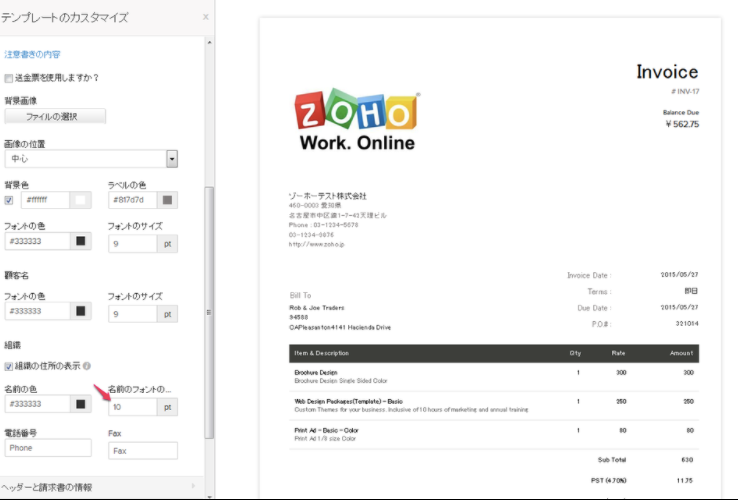Edit the label color #817d7d field
Image resolution: width=738 pixels, height=500 pixels.
pos(132,200)
